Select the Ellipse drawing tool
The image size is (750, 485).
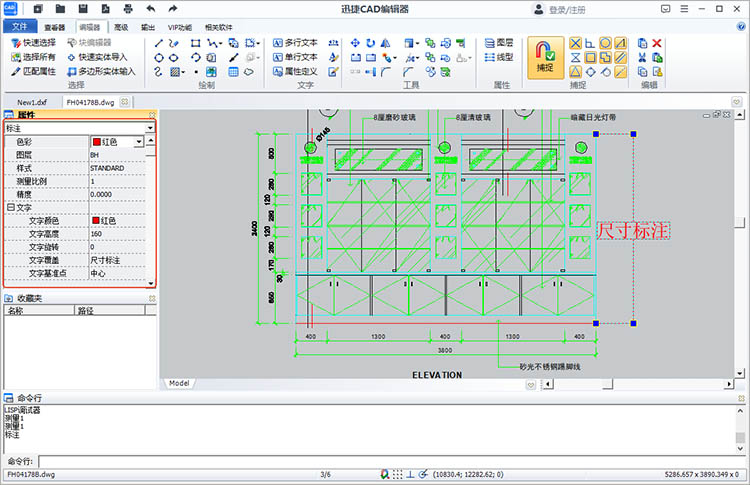pyautogui.click(x=174, y=58)
